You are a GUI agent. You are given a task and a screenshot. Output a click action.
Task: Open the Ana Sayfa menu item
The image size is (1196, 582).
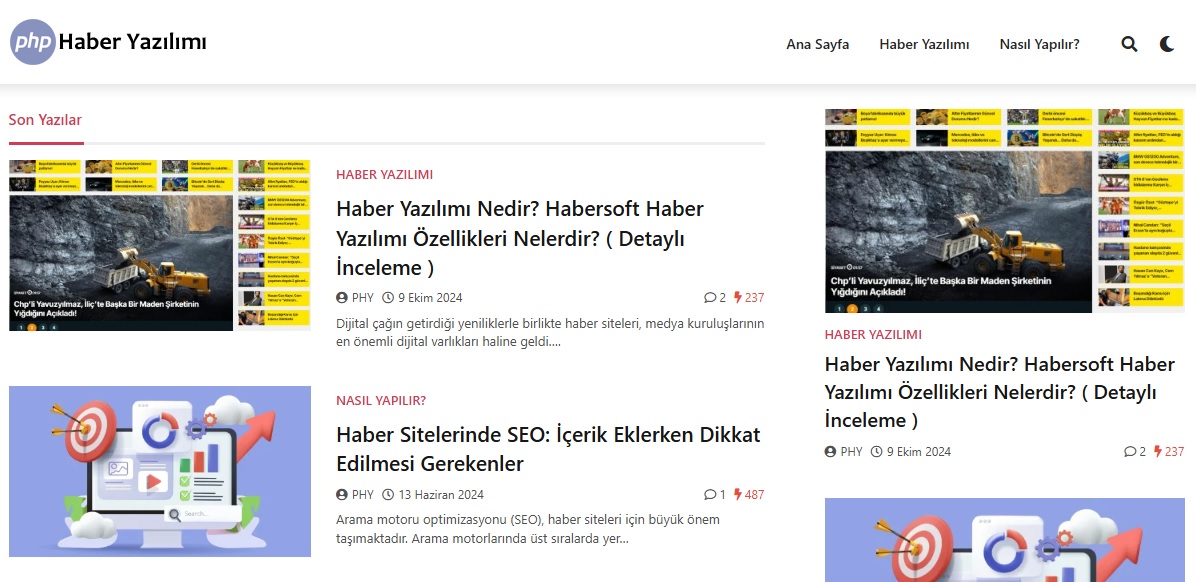(x=817, y=44)
